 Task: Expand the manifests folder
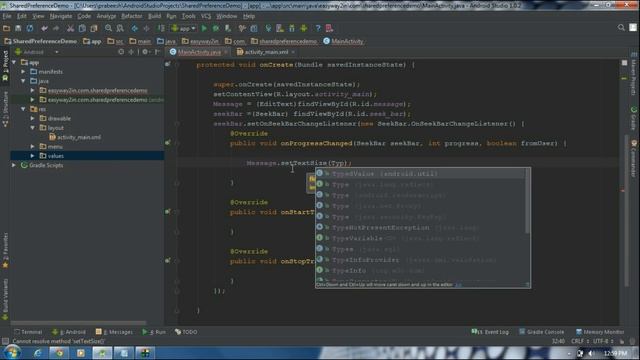pyautogui.click(x=23, y=72)
